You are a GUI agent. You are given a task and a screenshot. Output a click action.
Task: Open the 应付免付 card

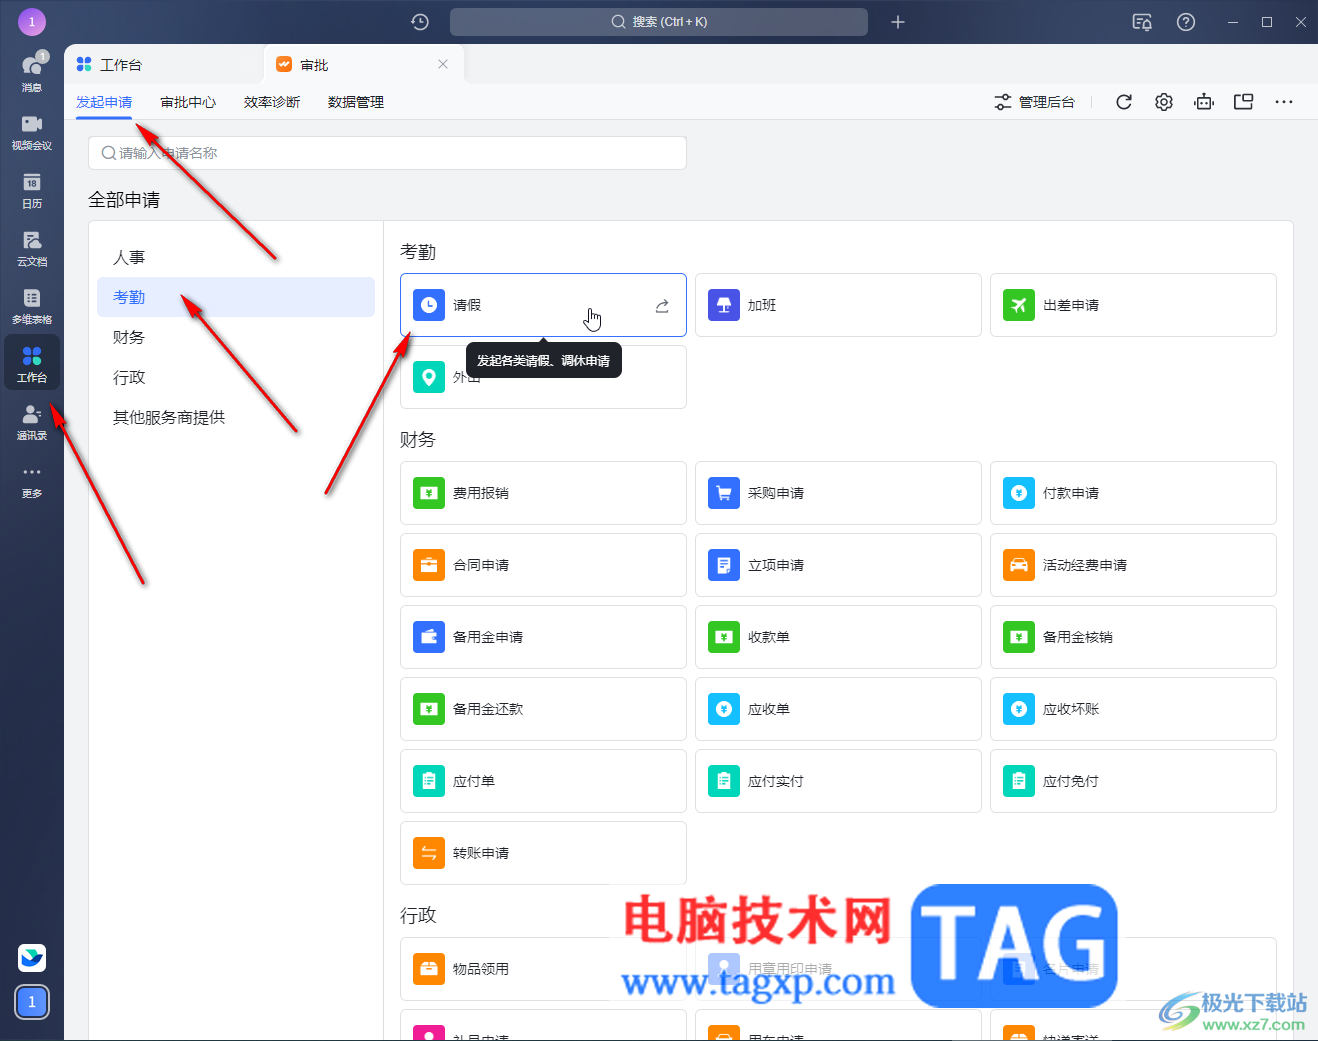[x=1133, y=781]
